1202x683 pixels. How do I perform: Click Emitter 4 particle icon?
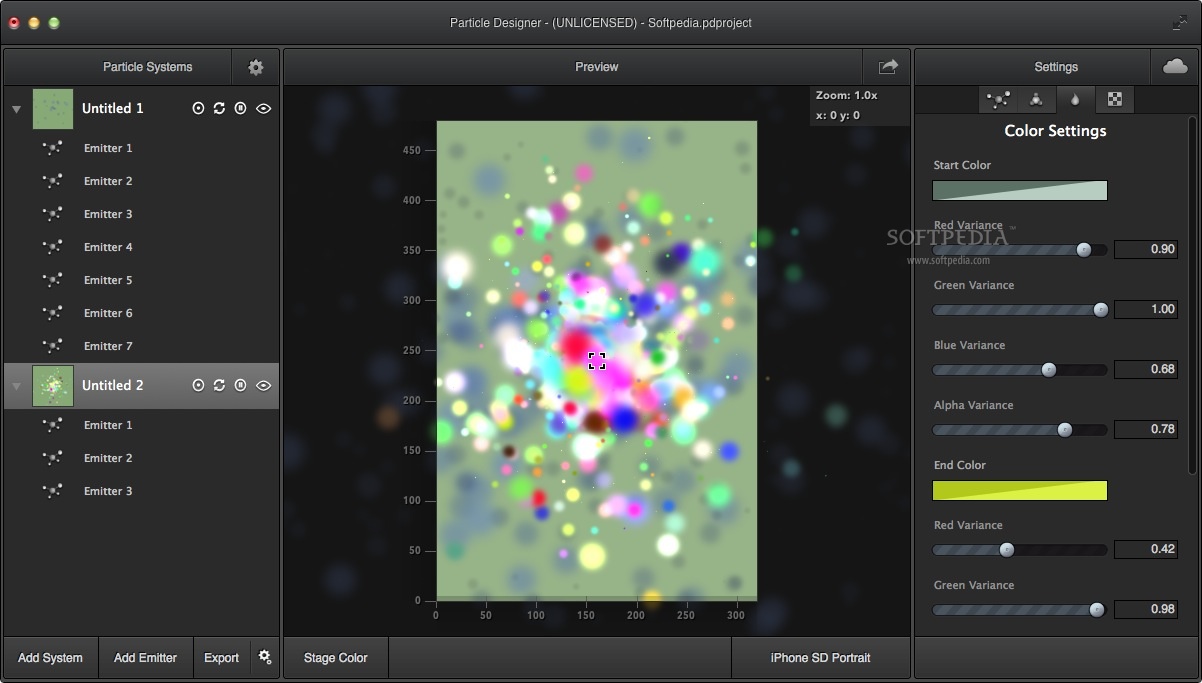pos(53,247)
